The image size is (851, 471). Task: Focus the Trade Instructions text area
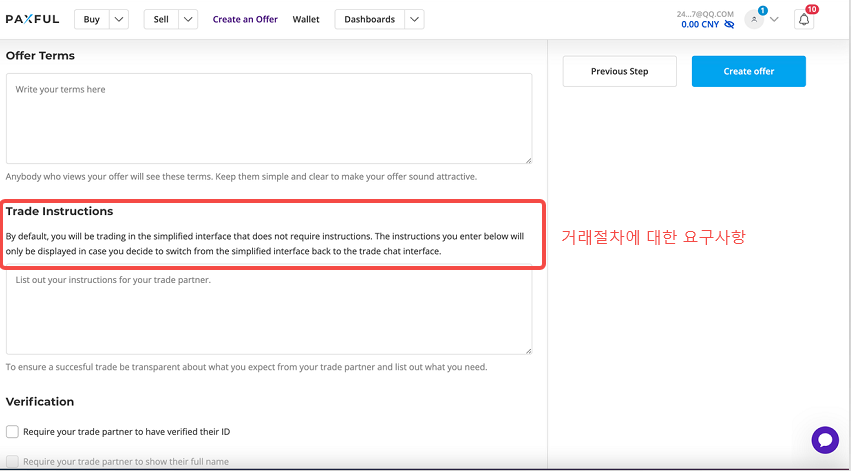[x=269, y=309]
